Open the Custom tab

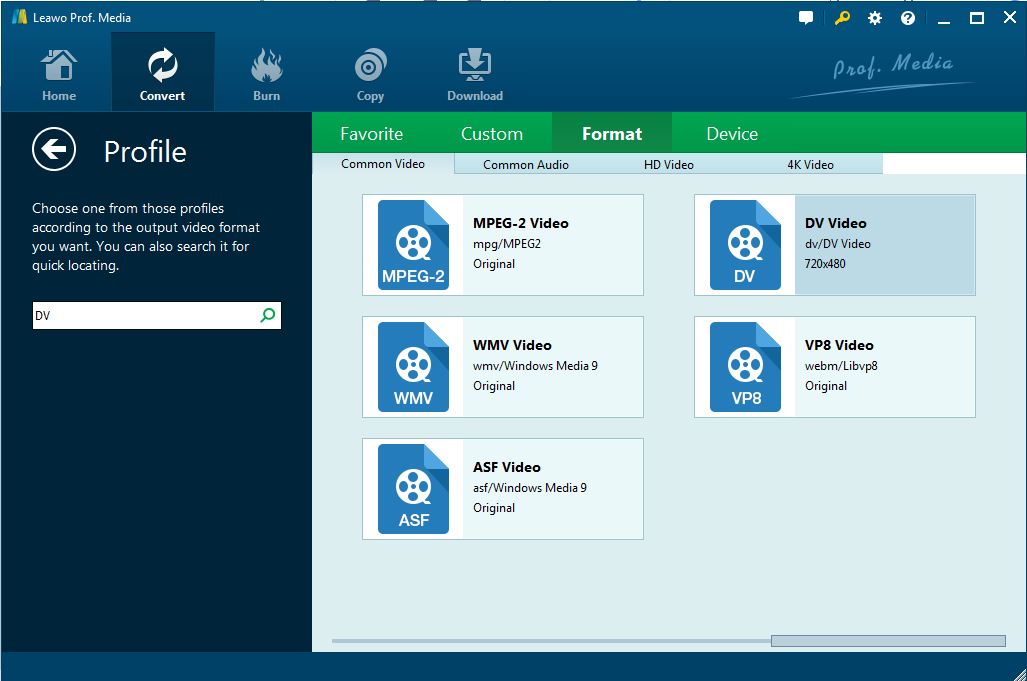[x=491, y=134]
